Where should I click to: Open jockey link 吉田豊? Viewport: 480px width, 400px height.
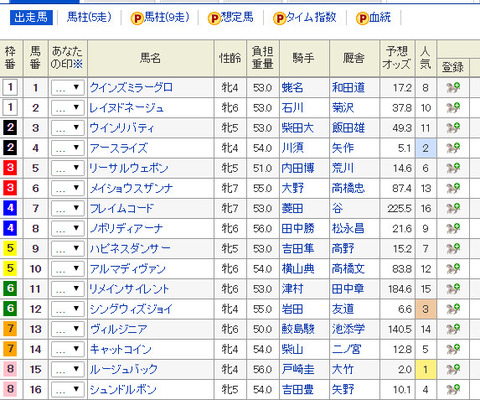tap(298, 389)
